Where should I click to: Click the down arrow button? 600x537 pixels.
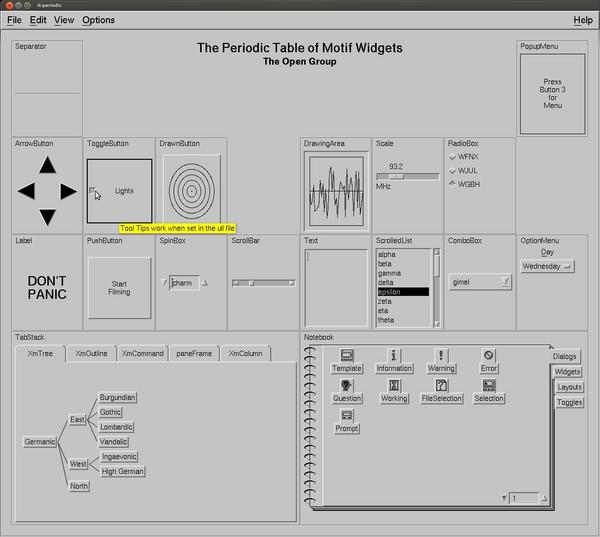click(47, 217)
